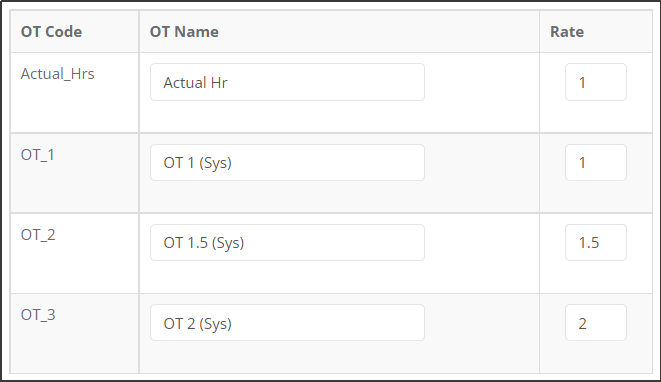
Task: Select the rate input for OT_1
Action: coord(596,163)
